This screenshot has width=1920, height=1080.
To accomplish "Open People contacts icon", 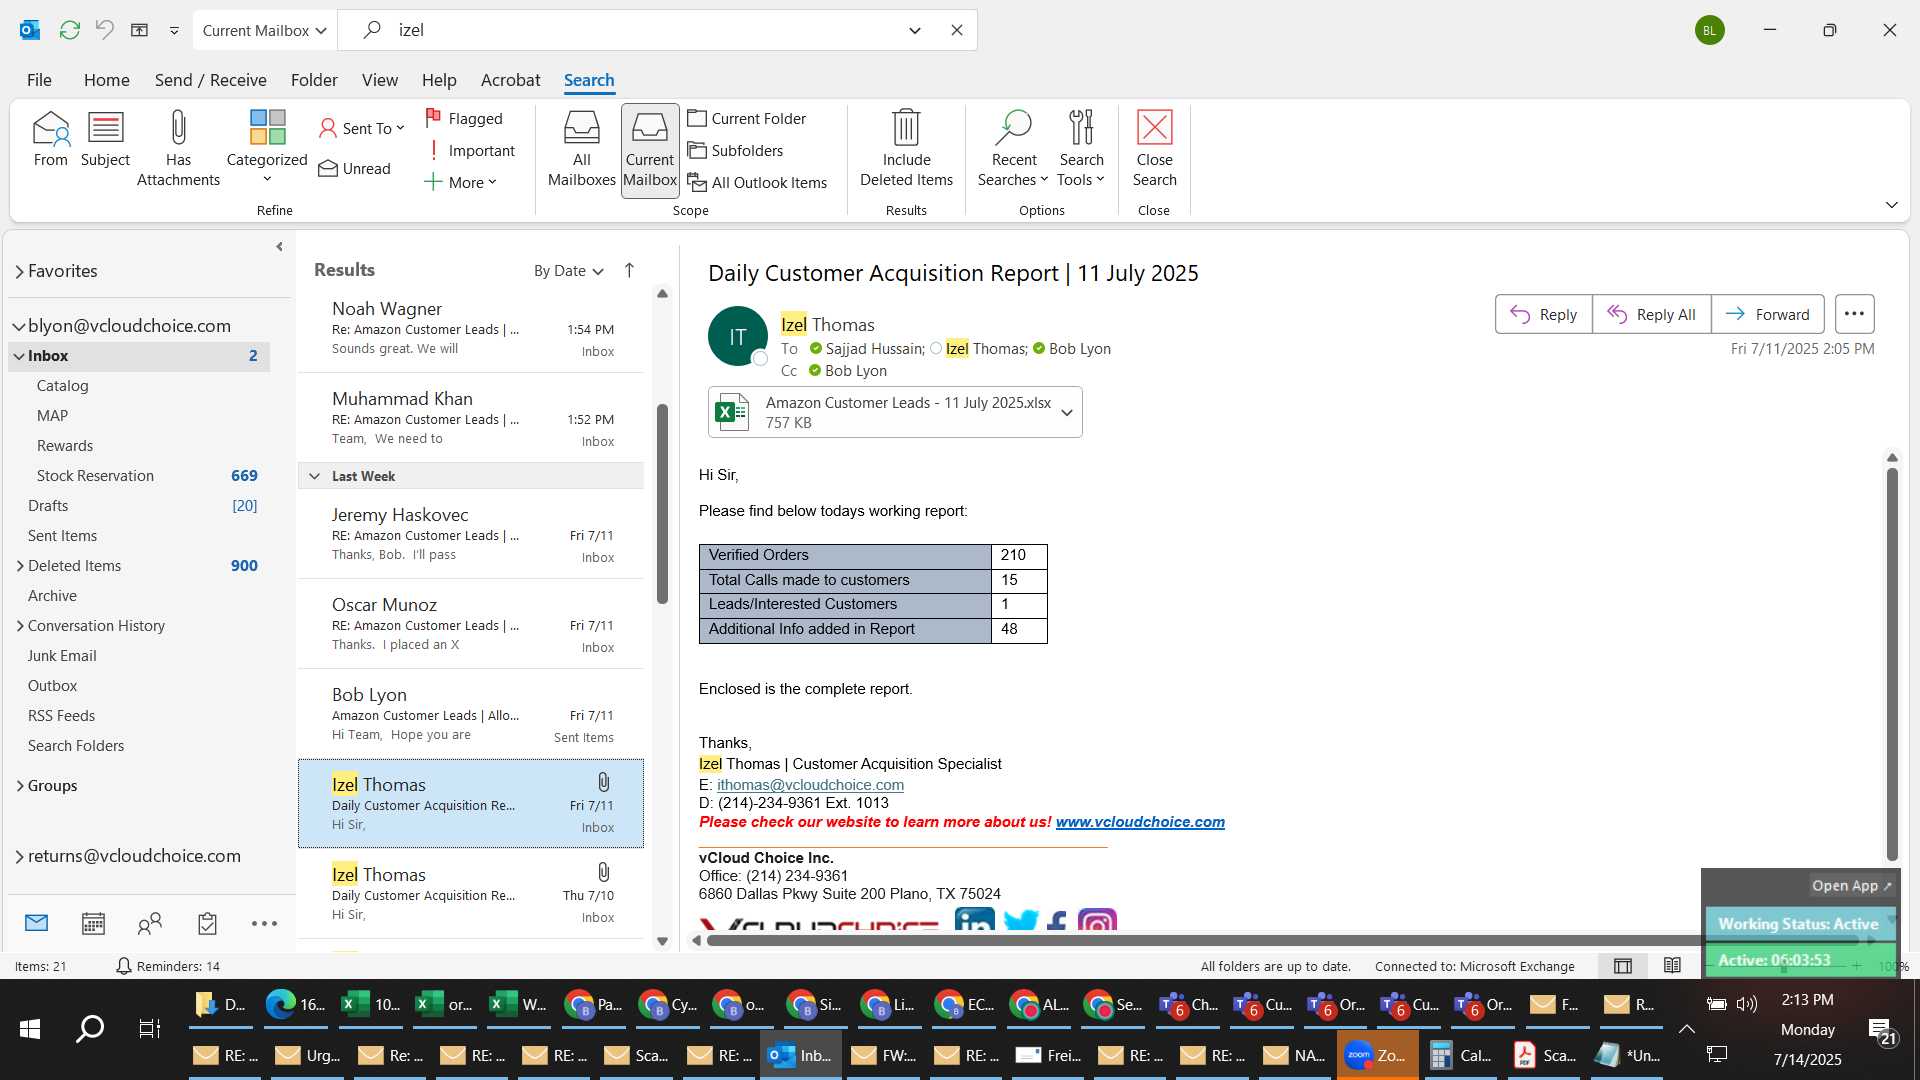I will [x=150, y=923].
